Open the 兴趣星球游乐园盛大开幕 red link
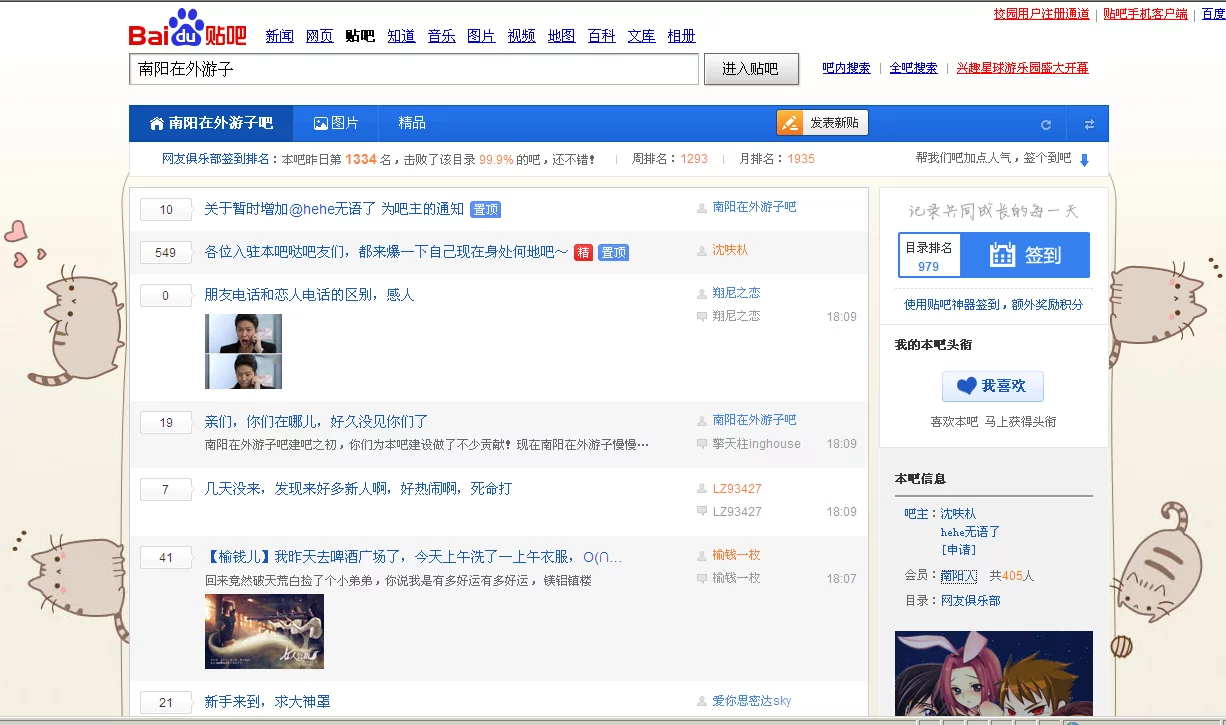The width and height of the screenshot is (1226, 725). coord(1022,68)
